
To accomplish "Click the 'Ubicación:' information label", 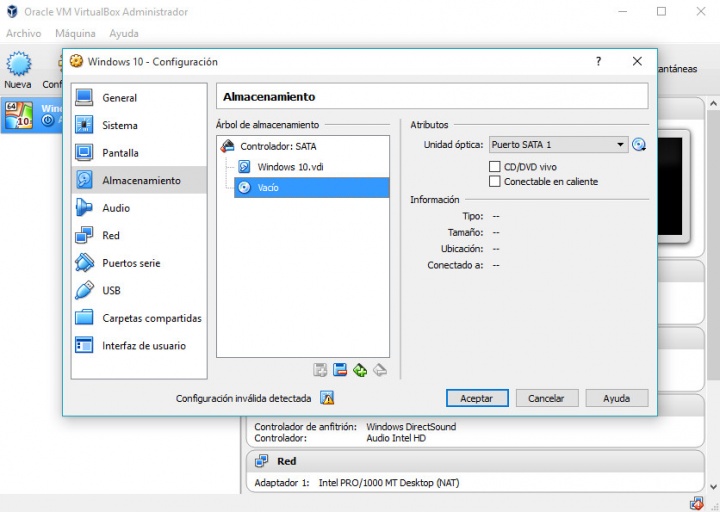I will (462, 249).
